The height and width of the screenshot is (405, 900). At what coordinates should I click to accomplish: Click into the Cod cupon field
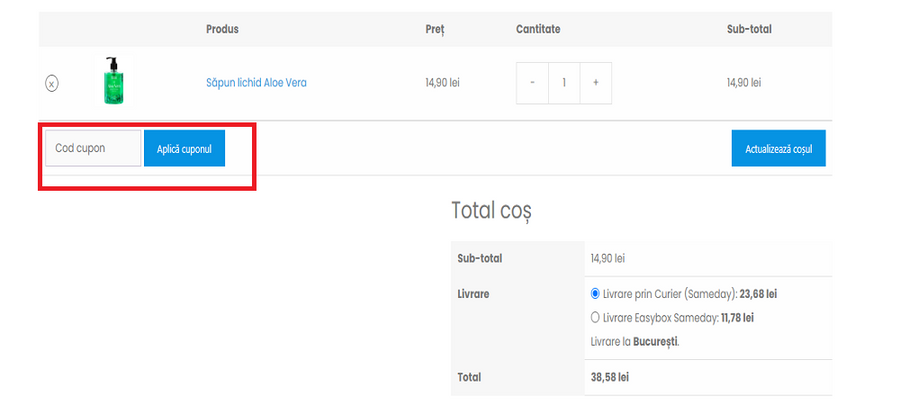(91, 148)
